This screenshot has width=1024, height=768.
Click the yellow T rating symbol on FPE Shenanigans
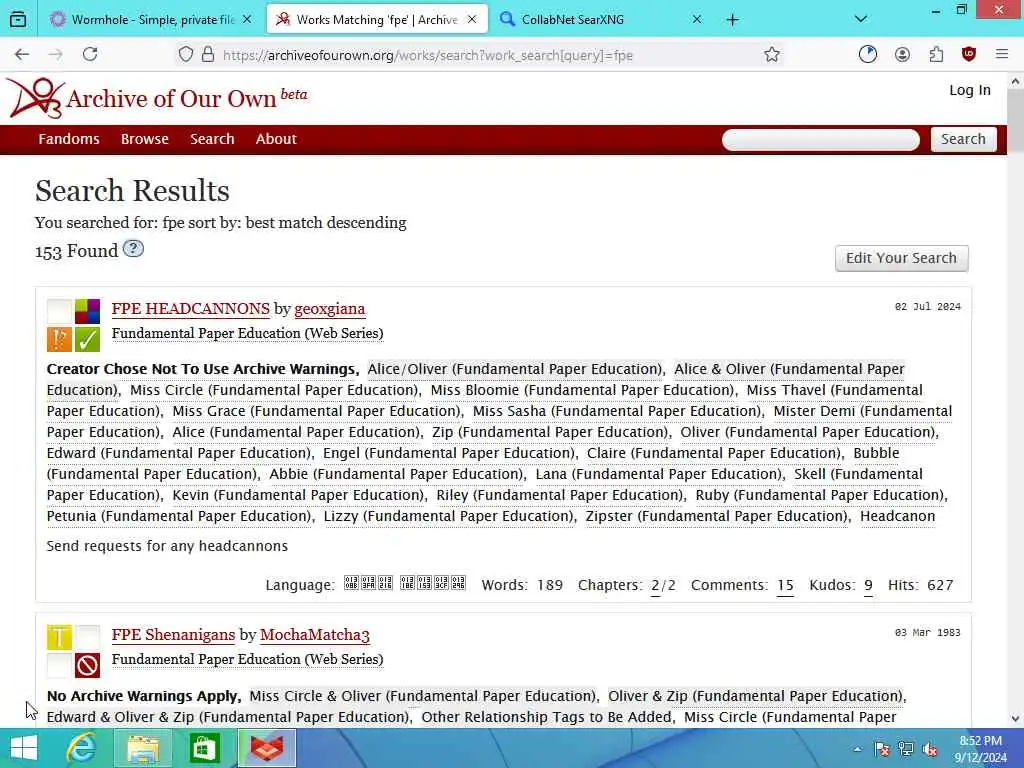(59, 637)
